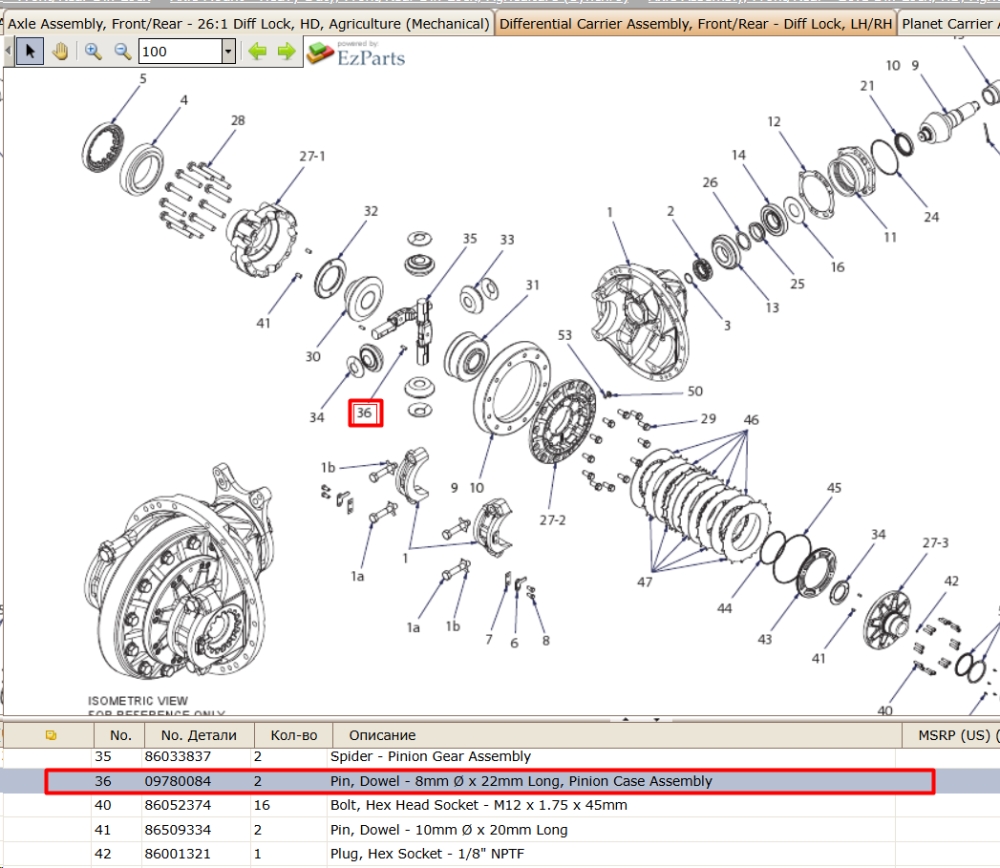Click the zoom in magnifier

(x=93, y=51)
